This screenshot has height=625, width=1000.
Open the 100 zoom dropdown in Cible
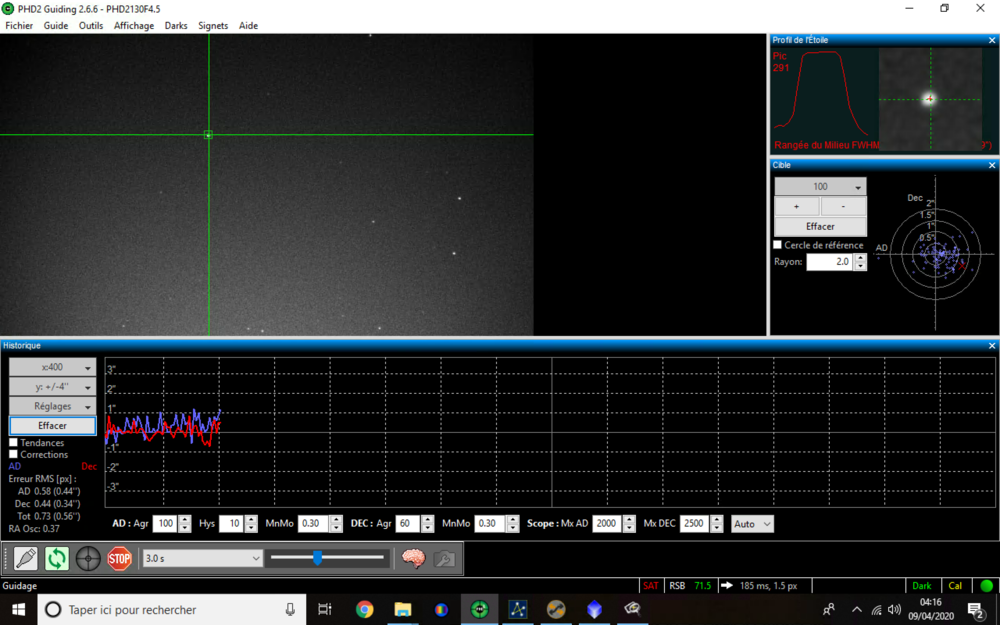click(820, 186)
